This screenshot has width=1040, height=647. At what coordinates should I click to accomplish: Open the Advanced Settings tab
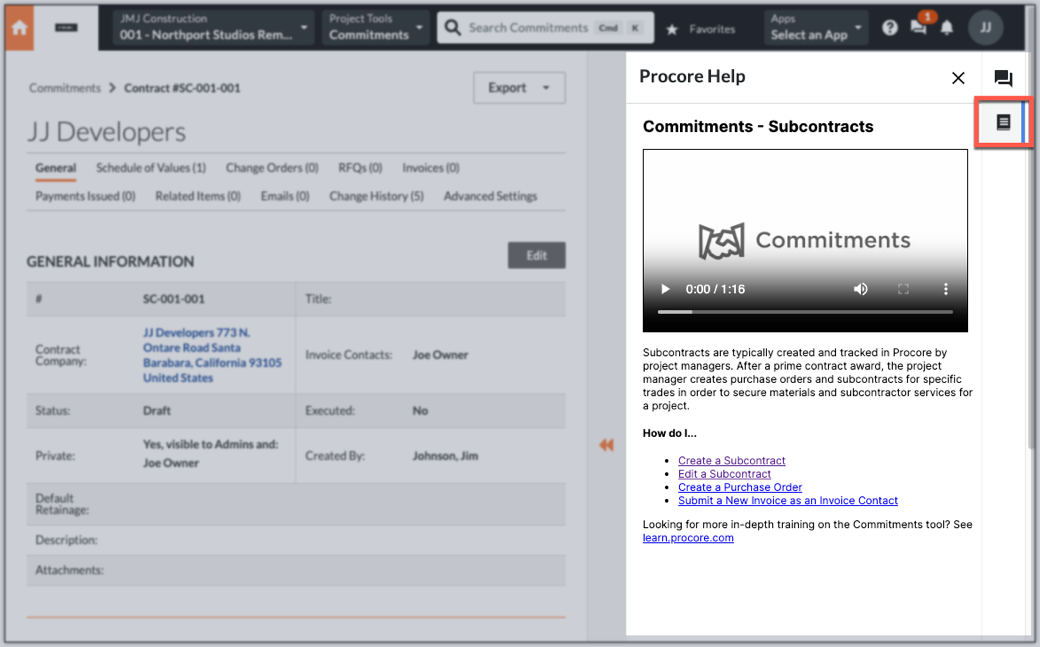[490, 196]
